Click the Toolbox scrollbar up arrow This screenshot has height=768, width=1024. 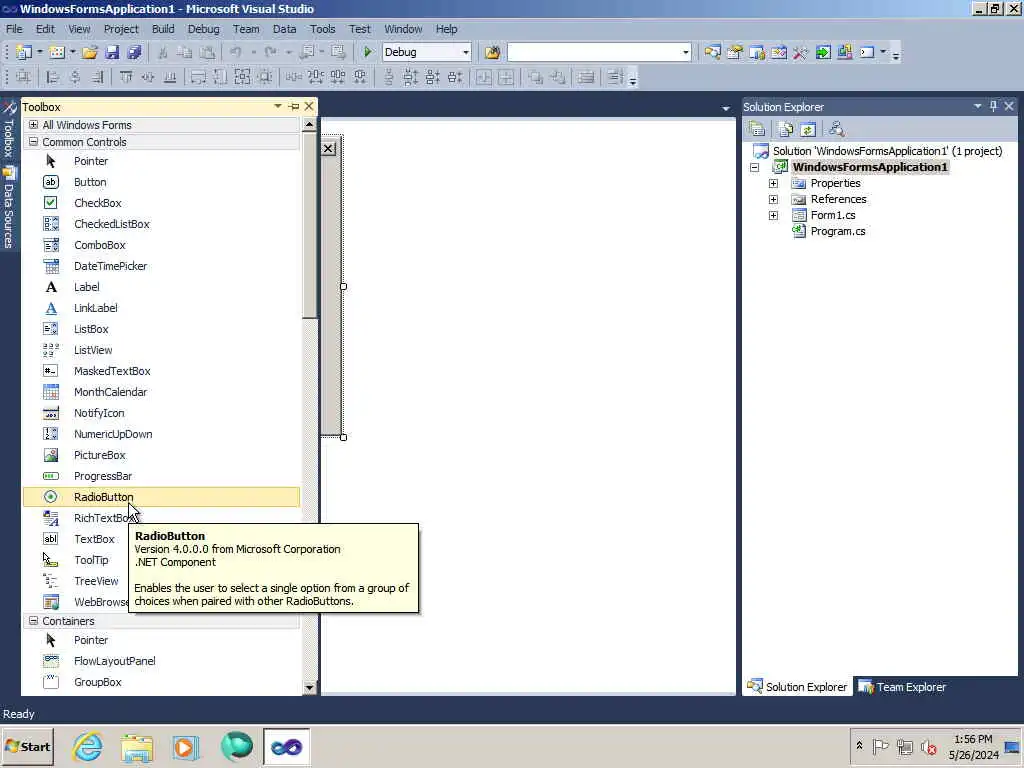pyautogui.click(x=310, y=124)
